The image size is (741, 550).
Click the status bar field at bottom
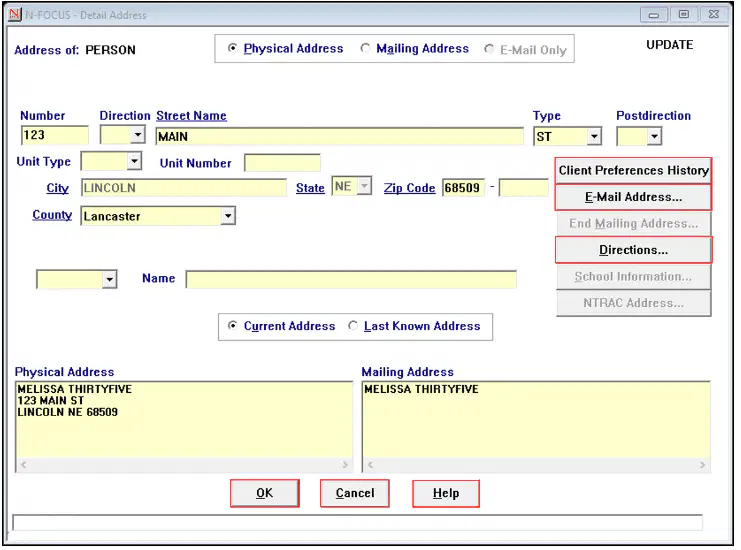tap(357, 523)
